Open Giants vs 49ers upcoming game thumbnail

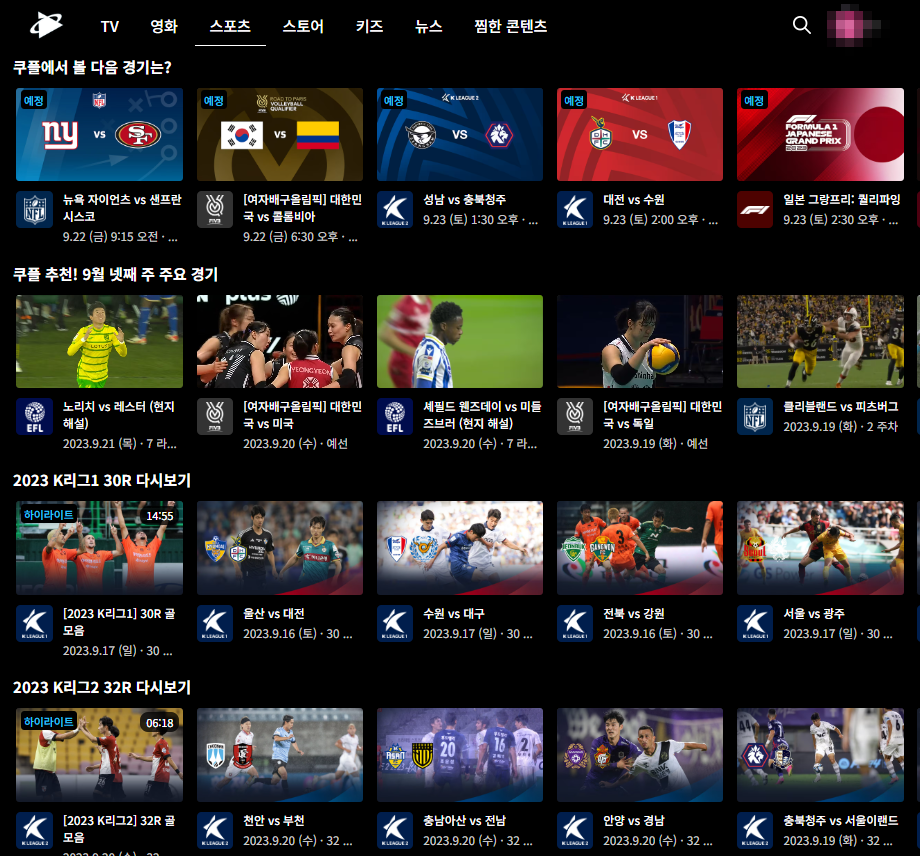(99, 134)
